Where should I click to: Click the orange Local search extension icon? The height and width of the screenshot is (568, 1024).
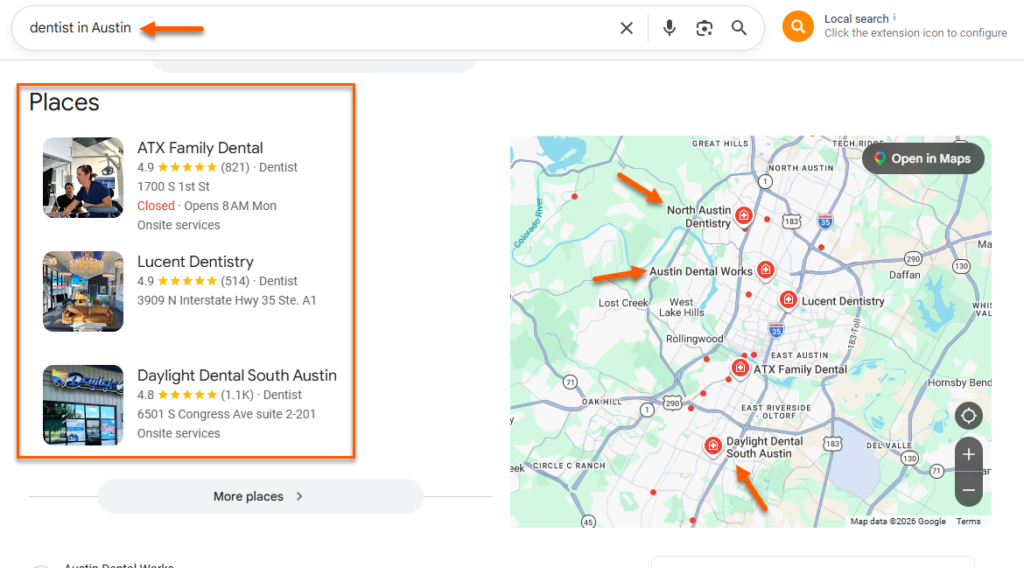[x=797, y=26]
